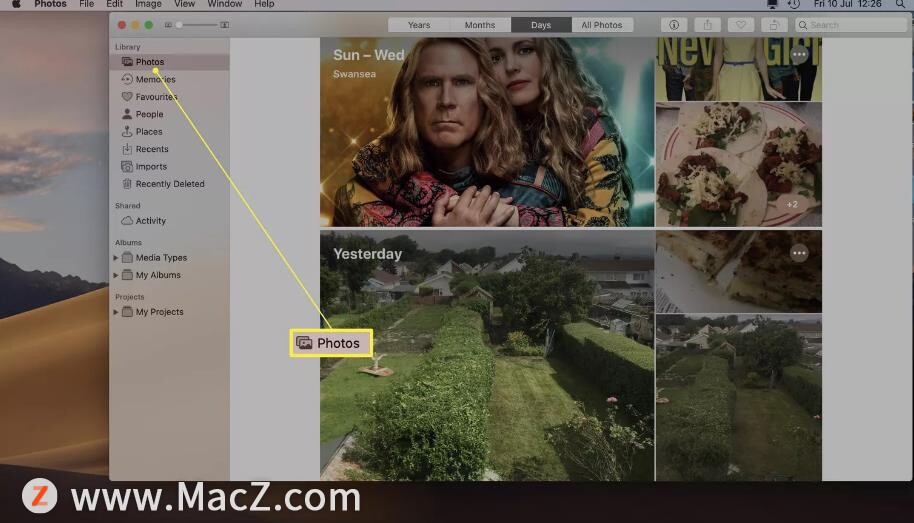The image size is (914, 523).
Task: Open the View menu
Action: (184, 4)
